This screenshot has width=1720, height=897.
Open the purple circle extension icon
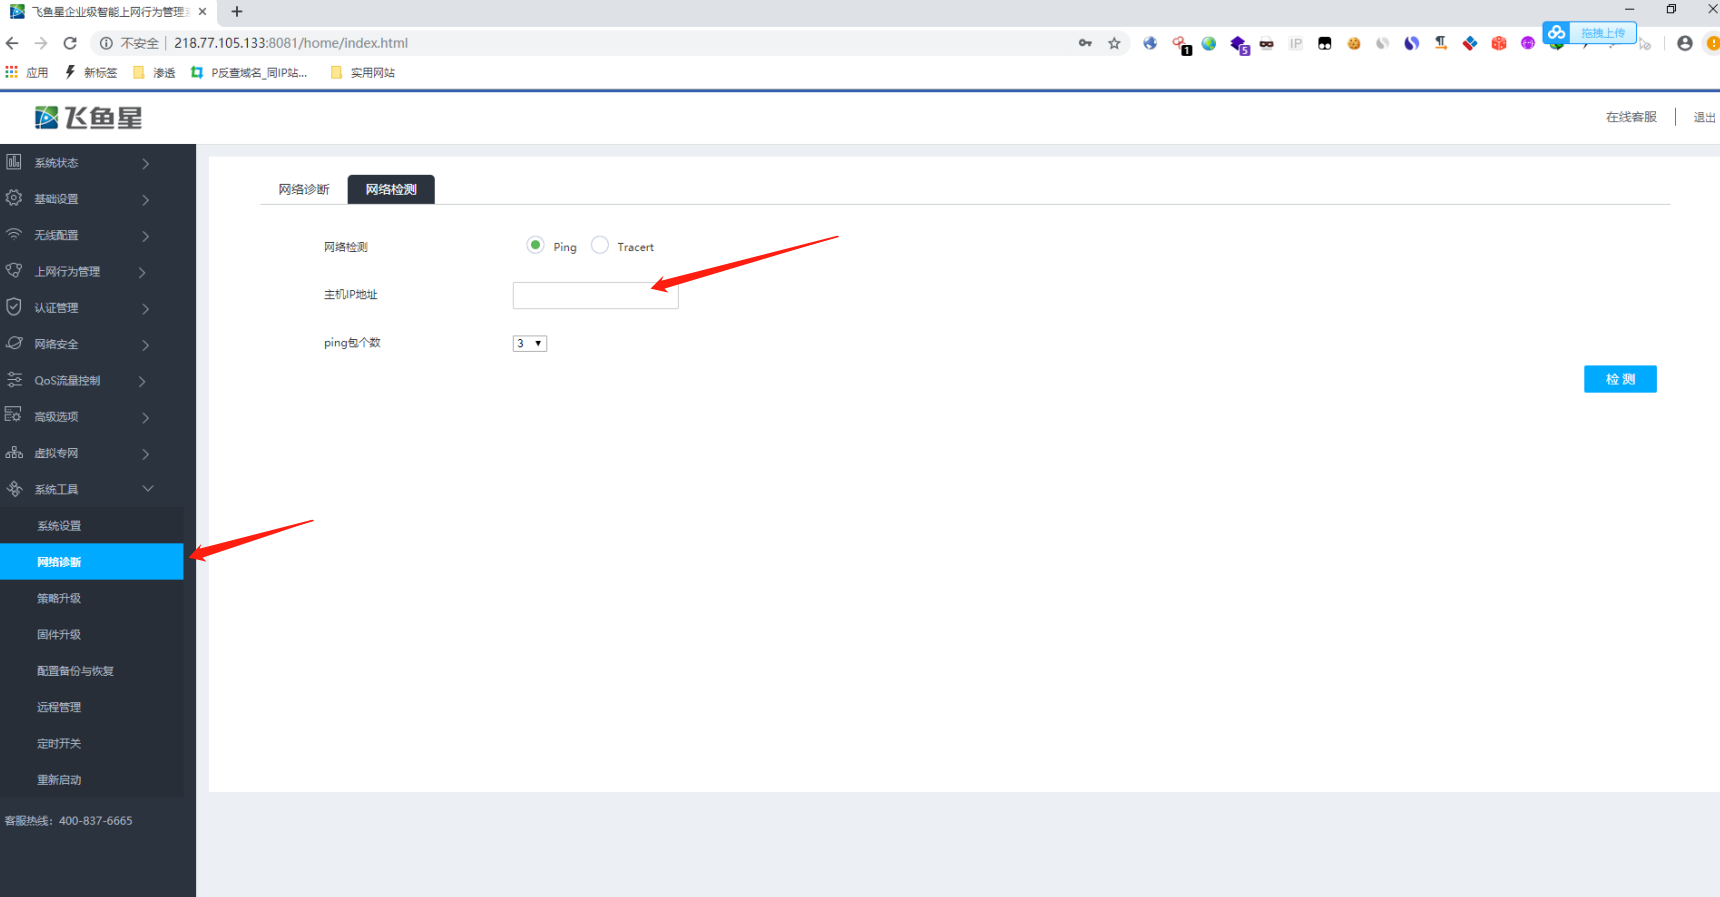(x=1528, y=43)
